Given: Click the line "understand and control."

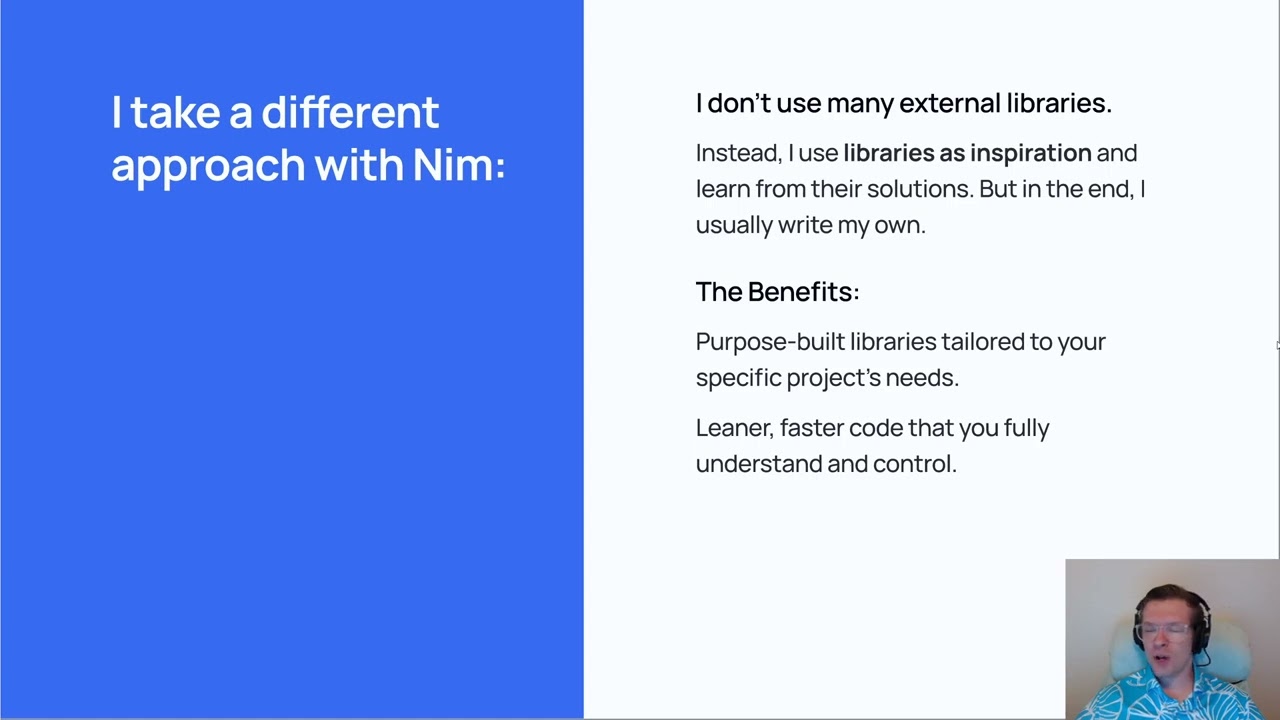Looking at the screenshot, I should click(x=826, y=464).
